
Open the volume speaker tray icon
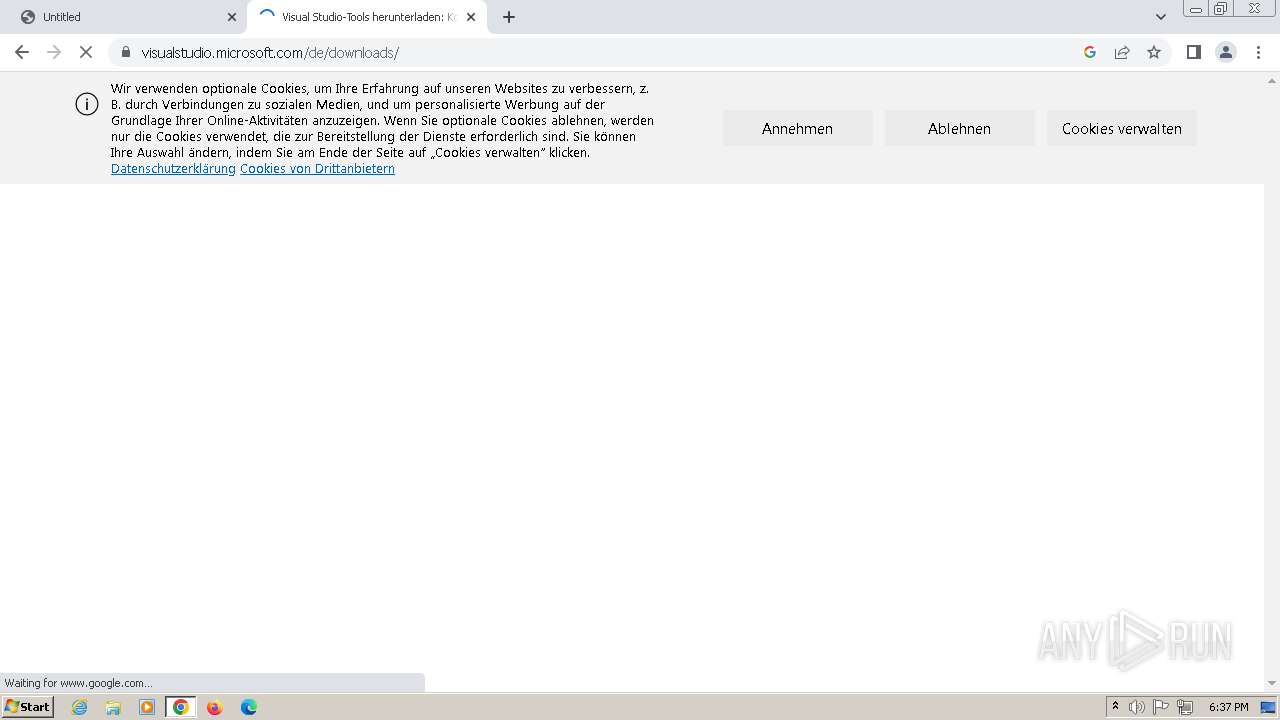1137,707
